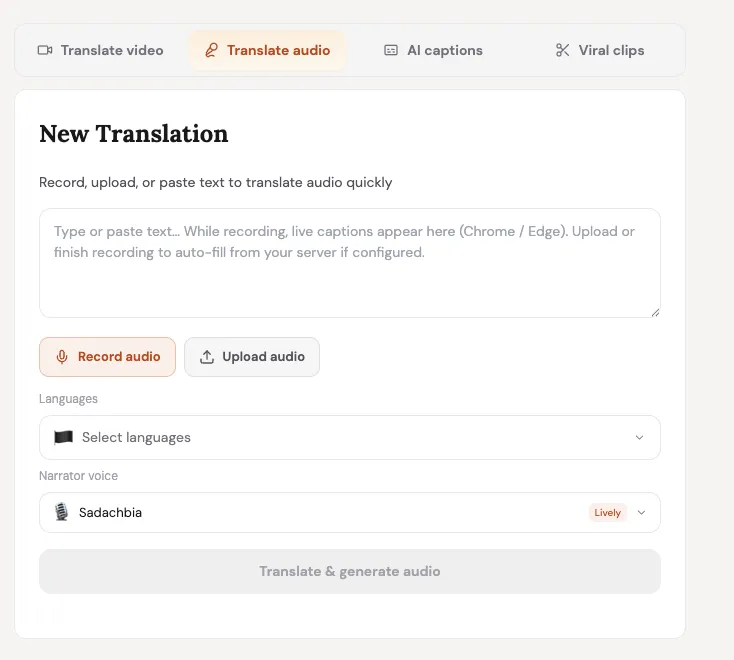734x660 pixels.
Task: Select the Translate audio tab
Action: [x=267, y=50]
